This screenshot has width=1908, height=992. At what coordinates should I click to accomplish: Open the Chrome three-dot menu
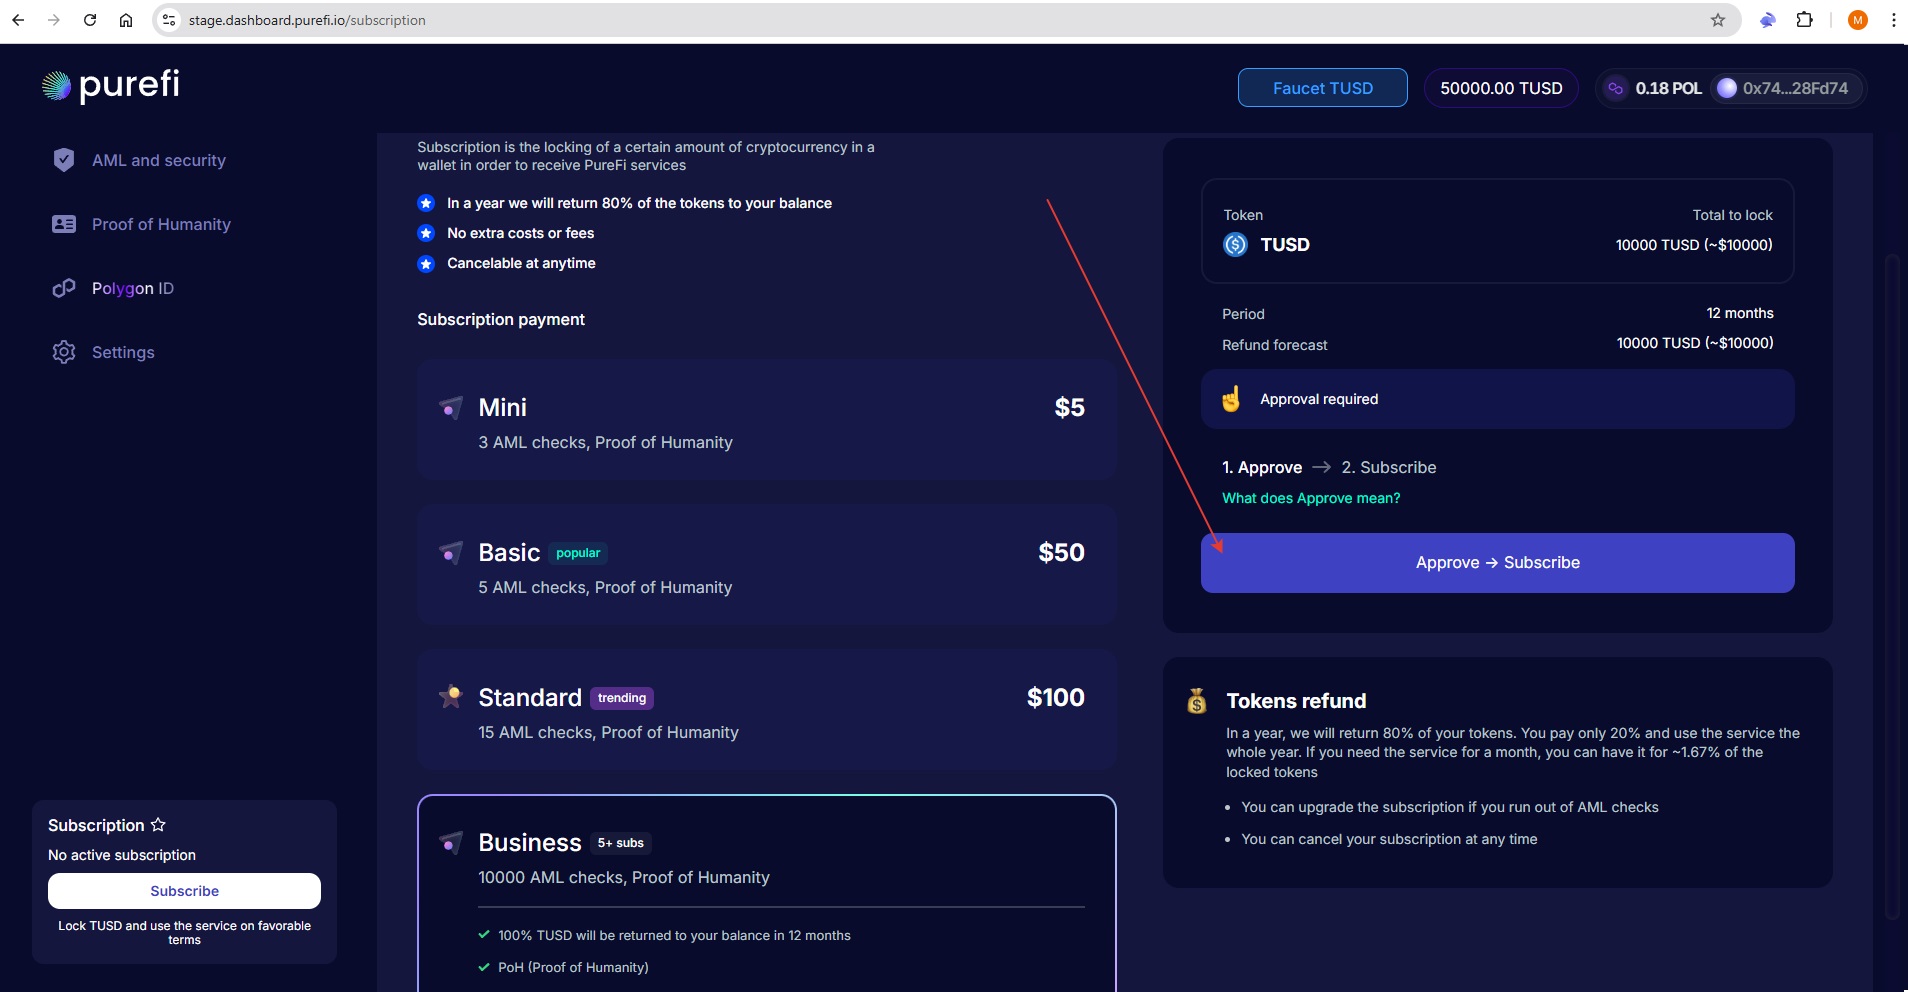tap(1893, 20)
